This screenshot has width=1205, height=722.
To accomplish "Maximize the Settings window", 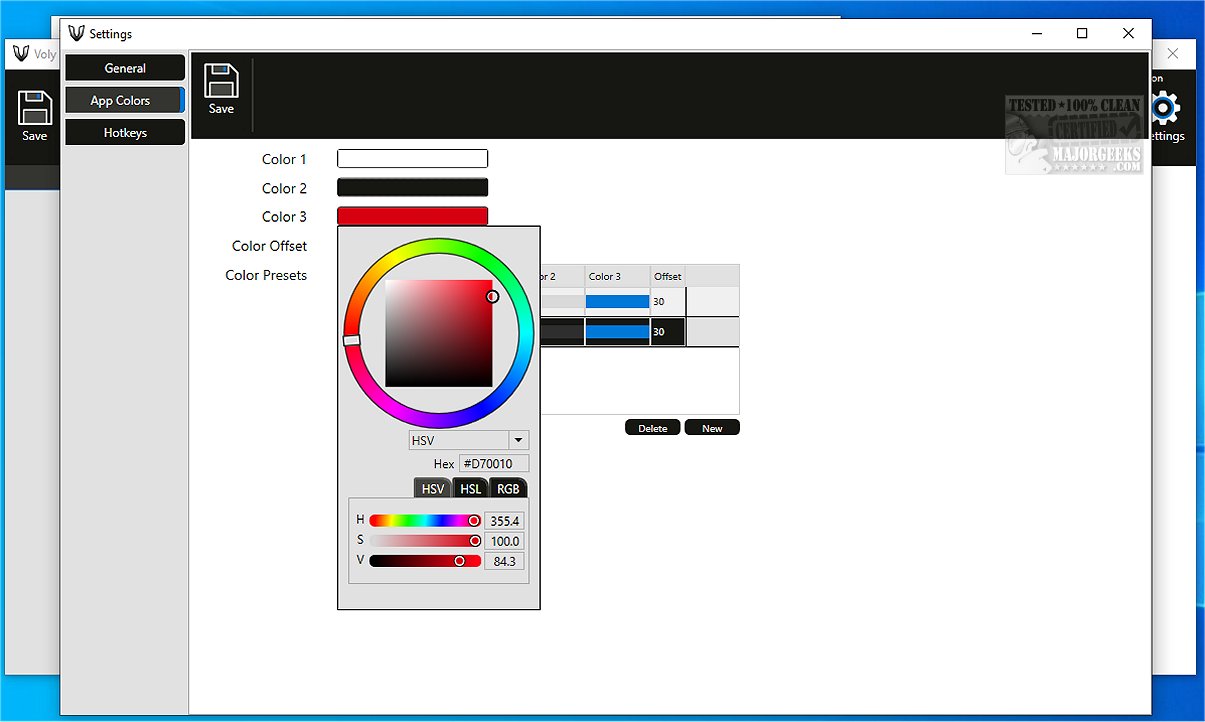I will pyautogui.click(x=1082, y=33).
